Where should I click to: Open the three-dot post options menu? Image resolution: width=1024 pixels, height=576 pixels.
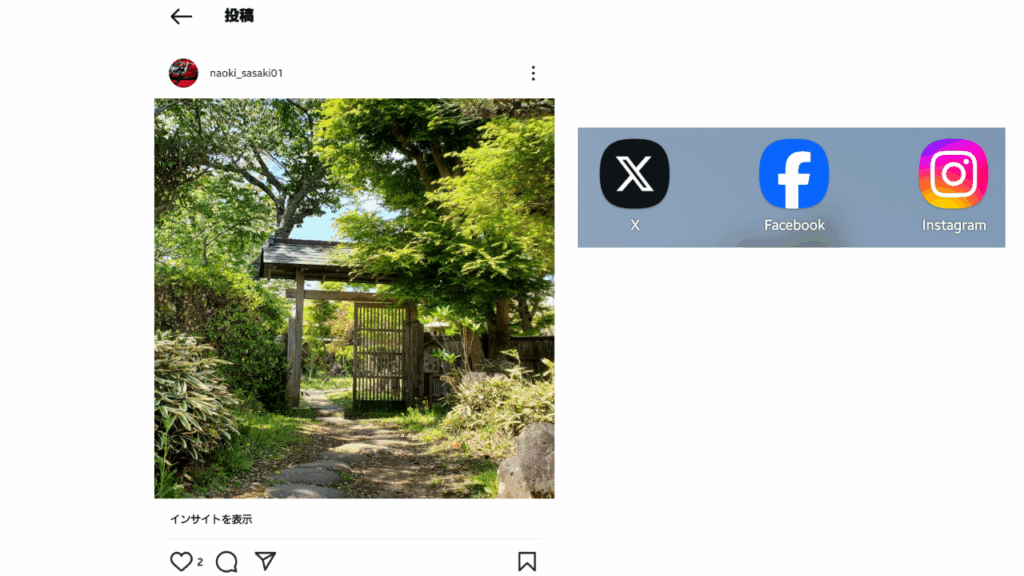(x=533, y=73)
